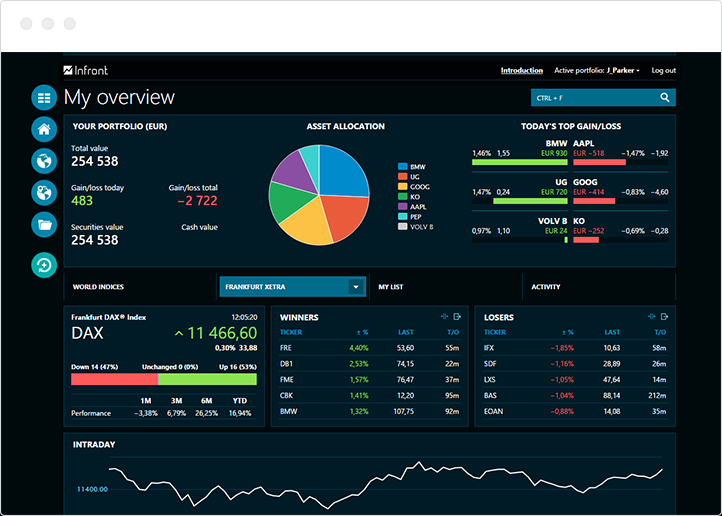This screenshot has height=516, width=722.
Task: Open the folder icon in sidebar
Action: point(44,225)
